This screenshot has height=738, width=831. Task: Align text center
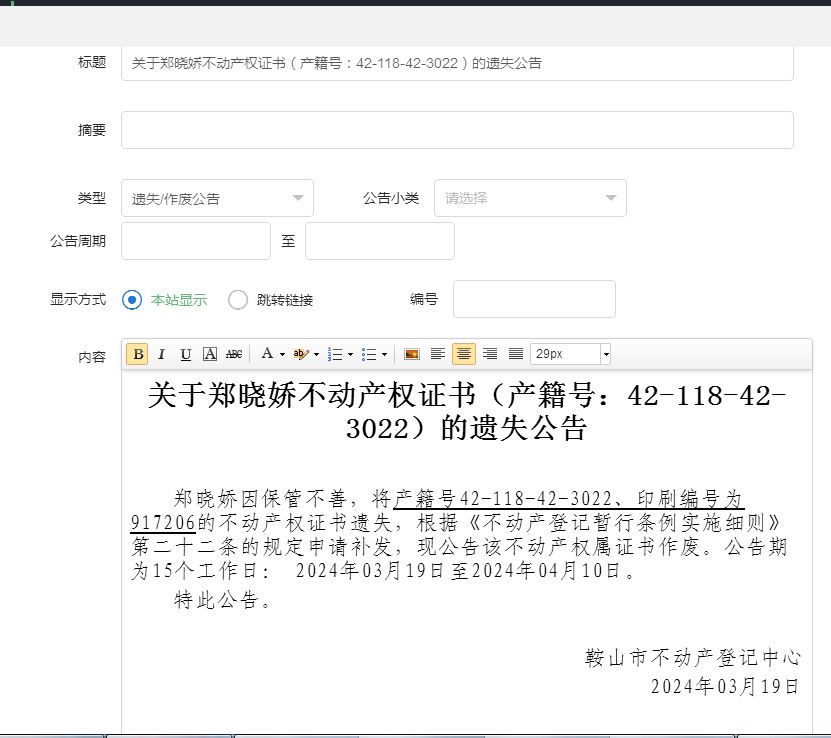click(x=464, y=354)
